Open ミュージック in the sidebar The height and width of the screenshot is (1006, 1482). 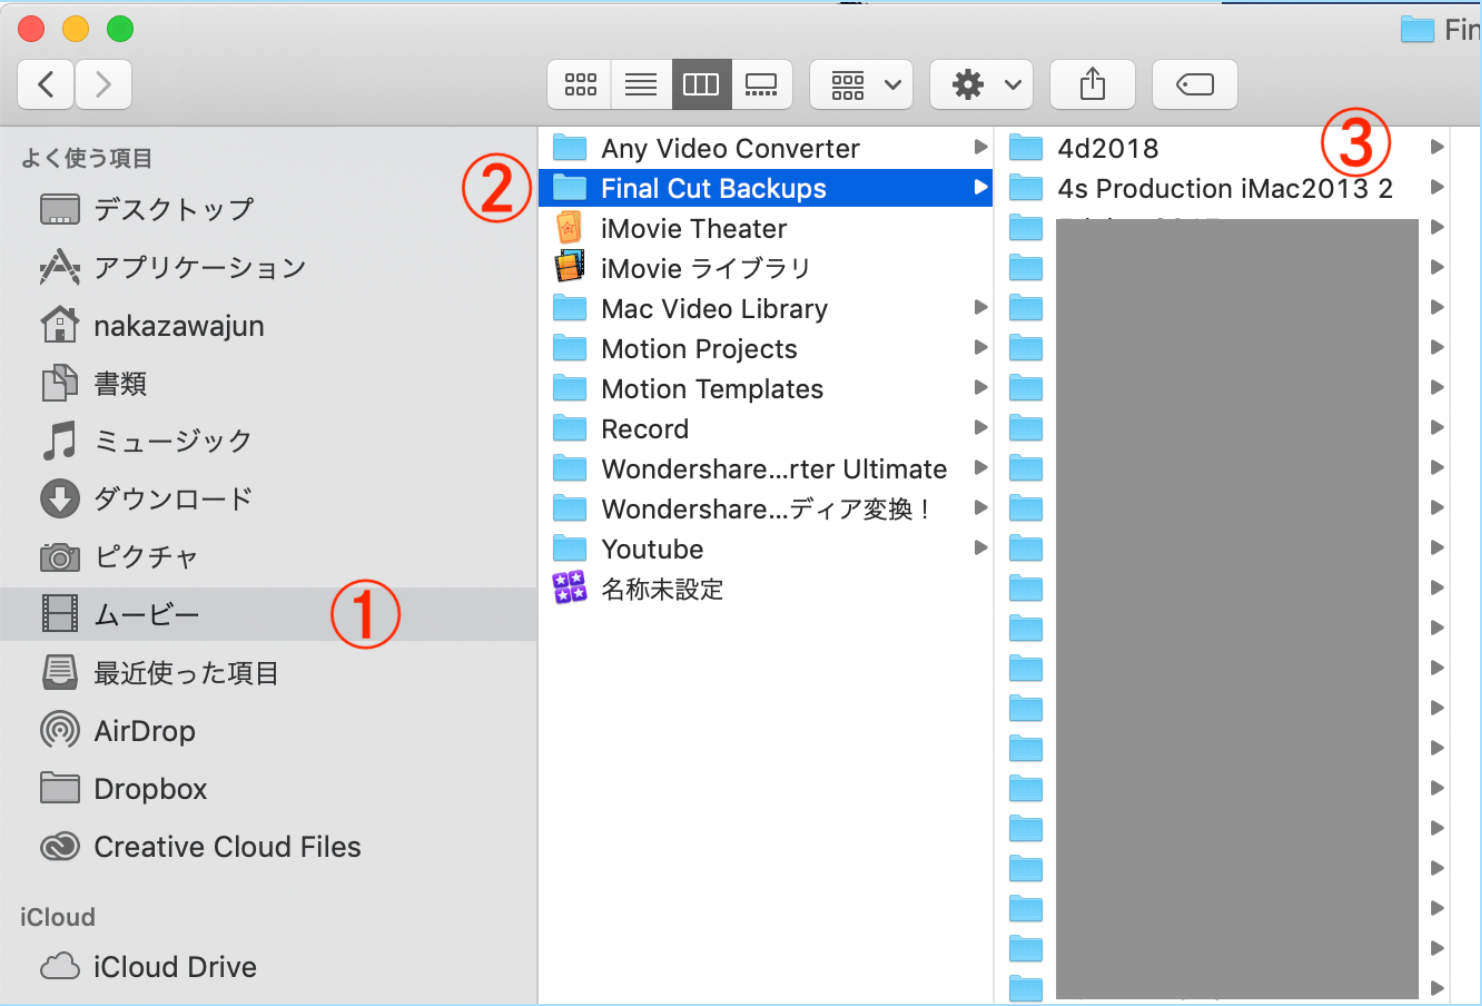click(x=269, y=441)
